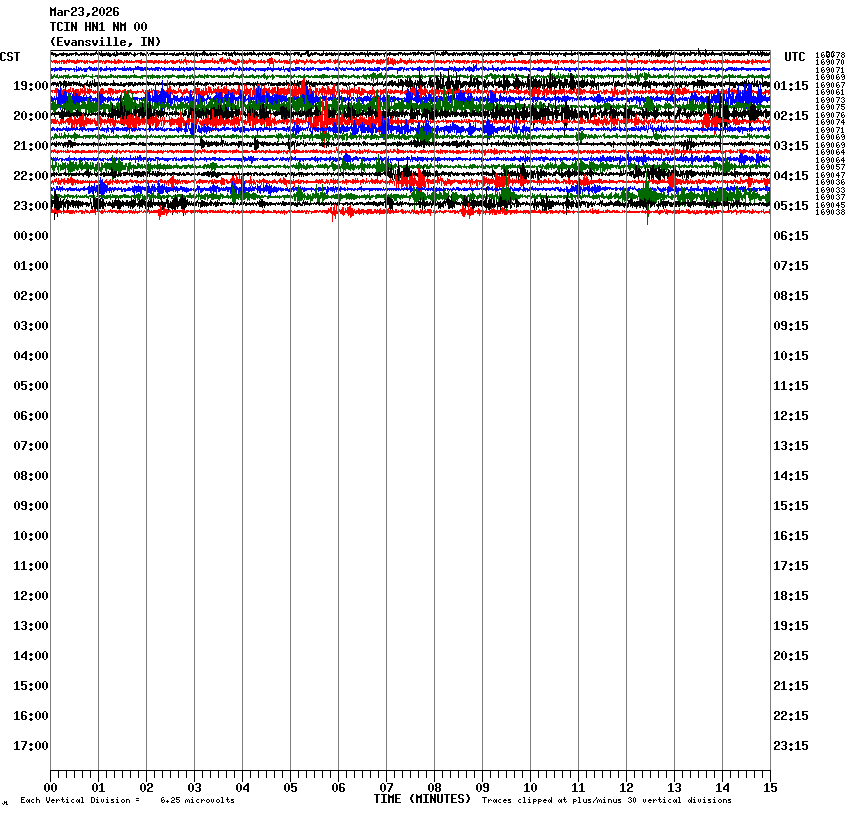Image resolution: width=850 pixels, height=814 pixels.
Task: Select the TCIN HN1 NM 00 station label
Action: pyautogui.click(x=98, y=27)
